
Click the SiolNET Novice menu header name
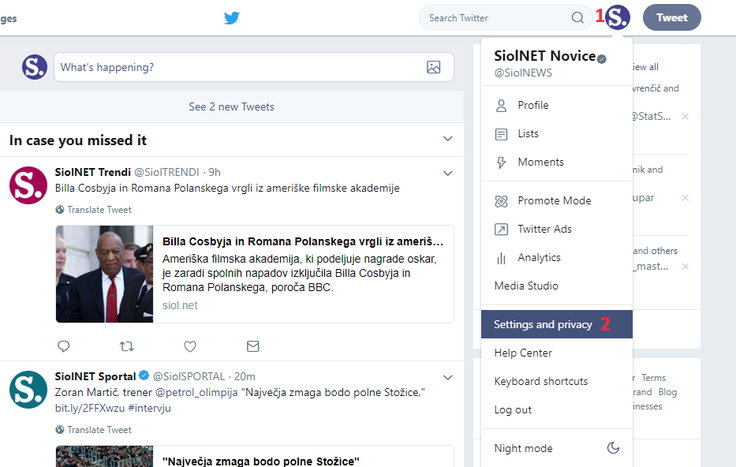[545, 56]
